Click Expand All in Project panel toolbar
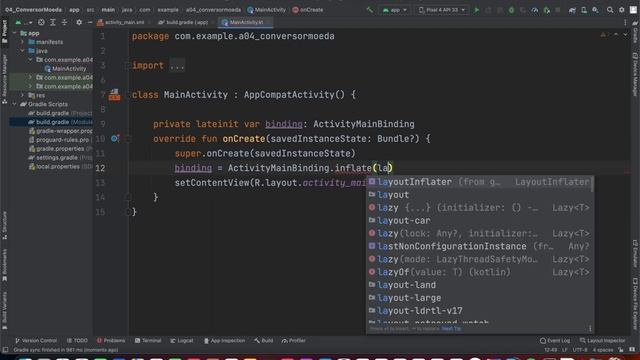The height and width of the screenshot is (360, 640). tap(53, 22)
